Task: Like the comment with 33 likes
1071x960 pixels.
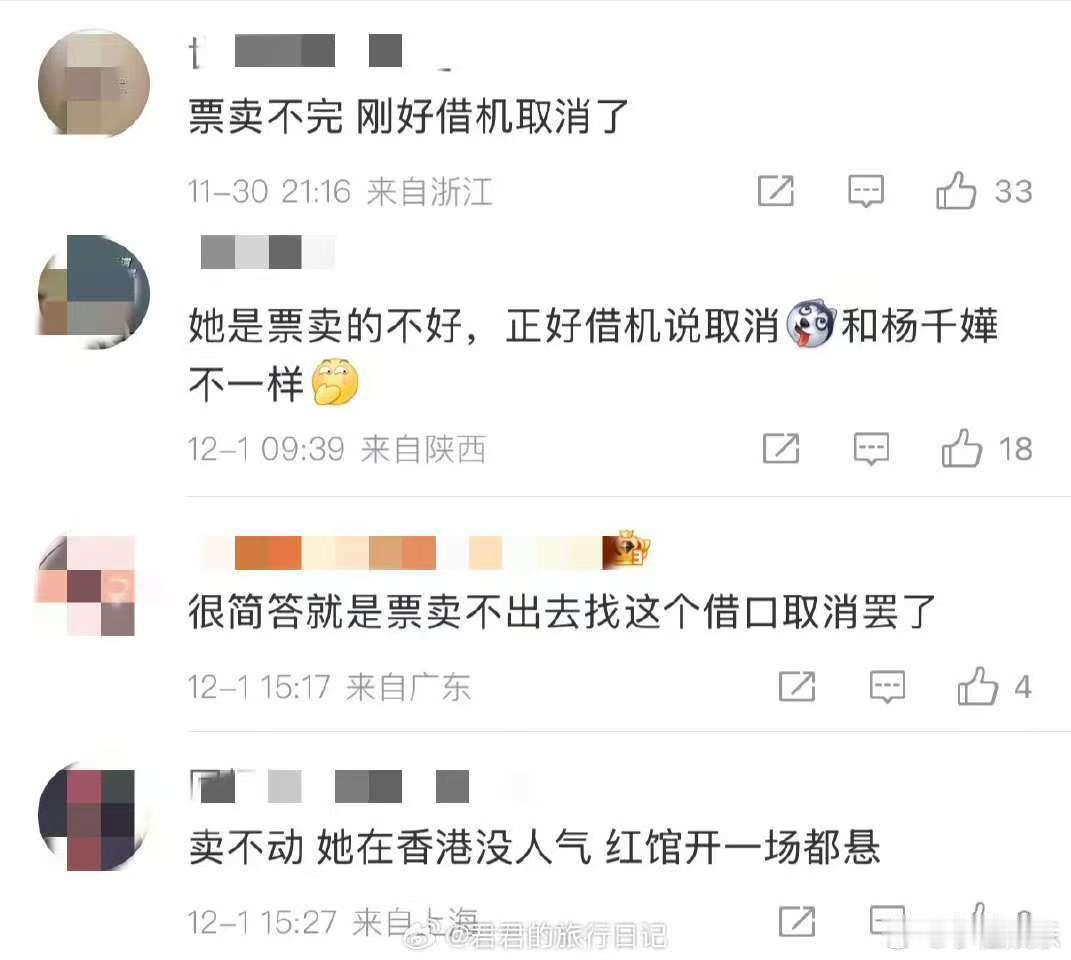Action: [x=956, y=190]
